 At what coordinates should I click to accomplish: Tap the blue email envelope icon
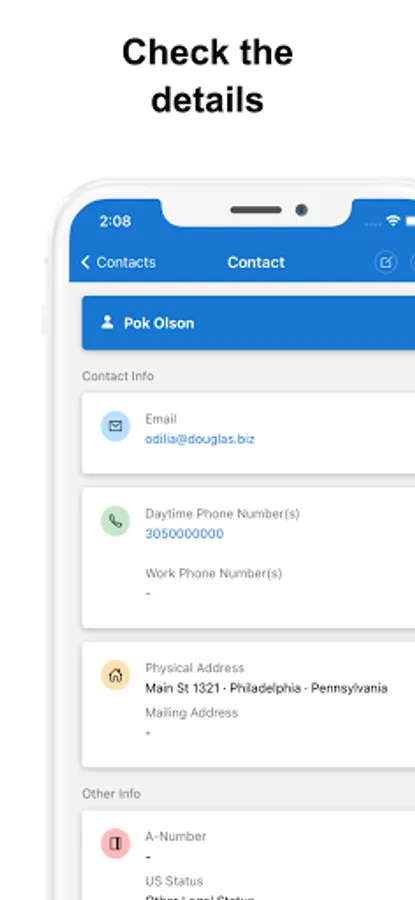pyautogui.click(x=115, y=426)
